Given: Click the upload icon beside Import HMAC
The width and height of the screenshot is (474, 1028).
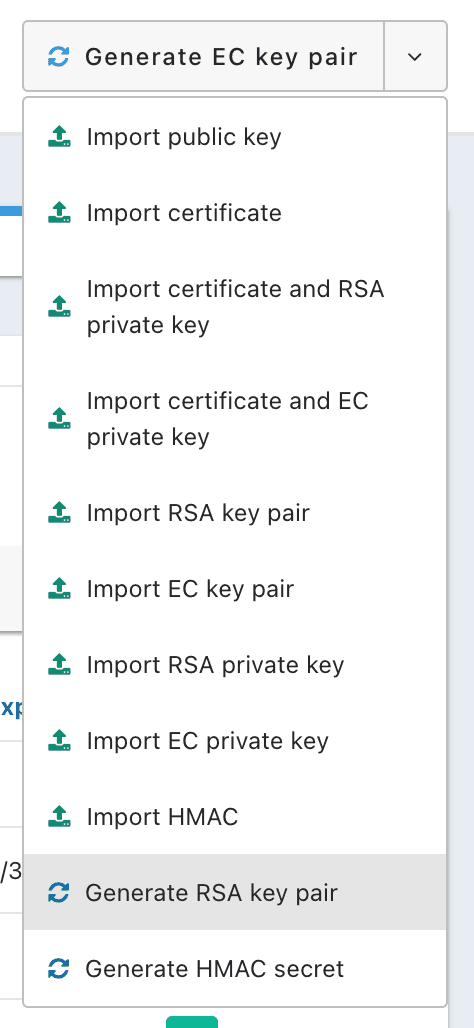Looking at the screenshot, I should 59,817.
